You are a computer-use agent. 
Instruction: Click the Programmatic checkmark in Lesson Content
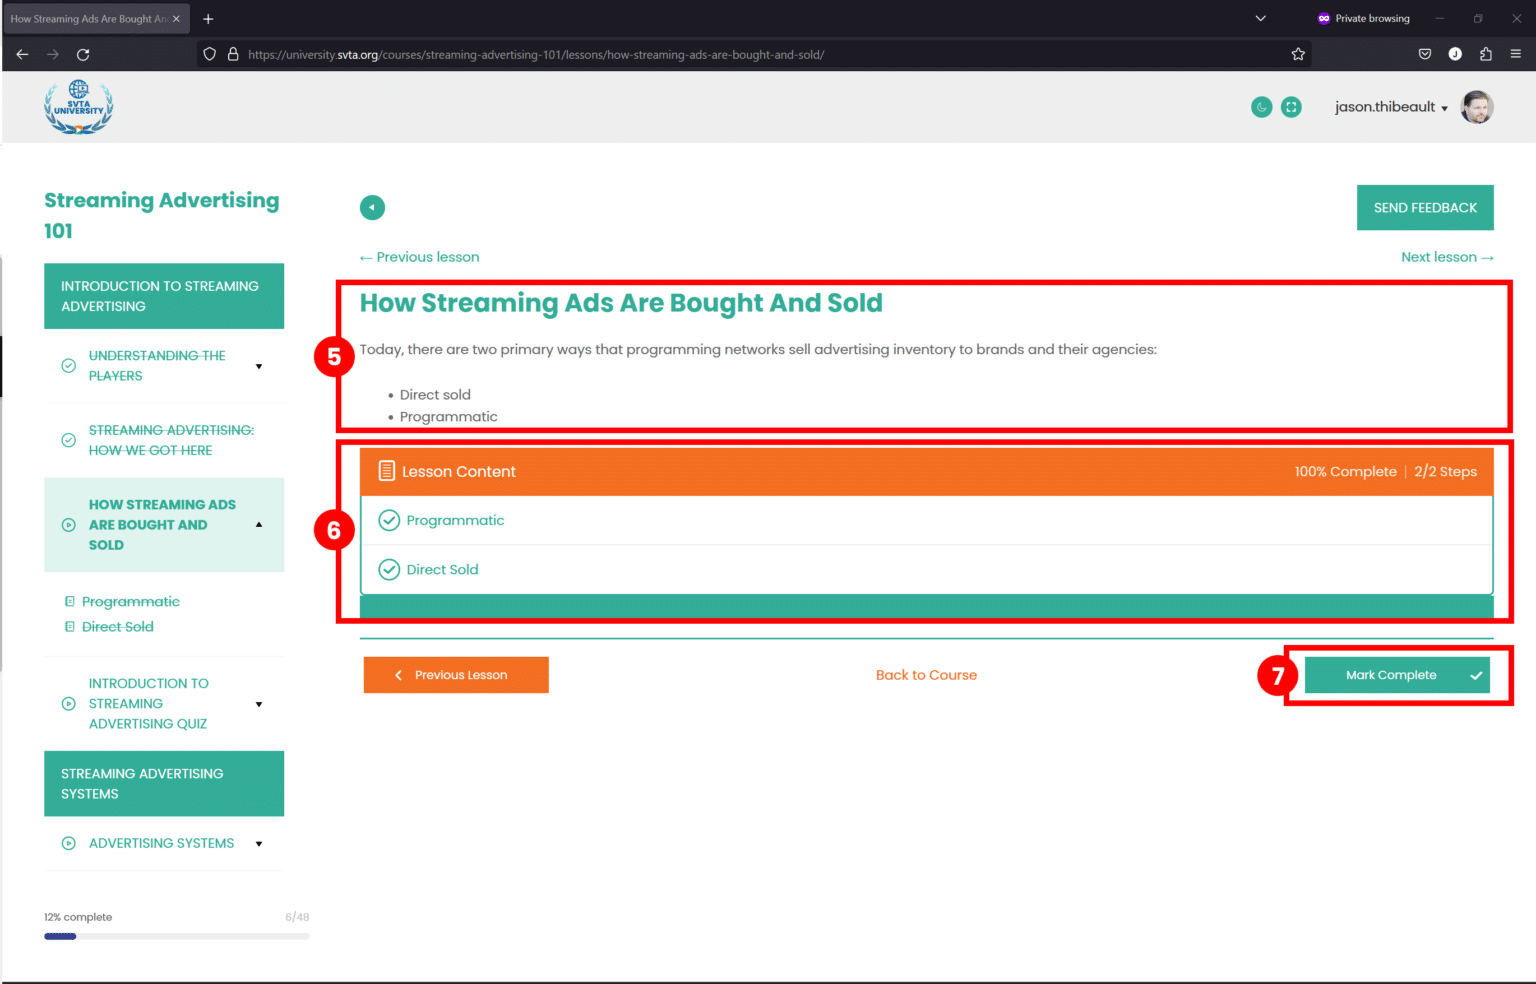tap(389, 520)
